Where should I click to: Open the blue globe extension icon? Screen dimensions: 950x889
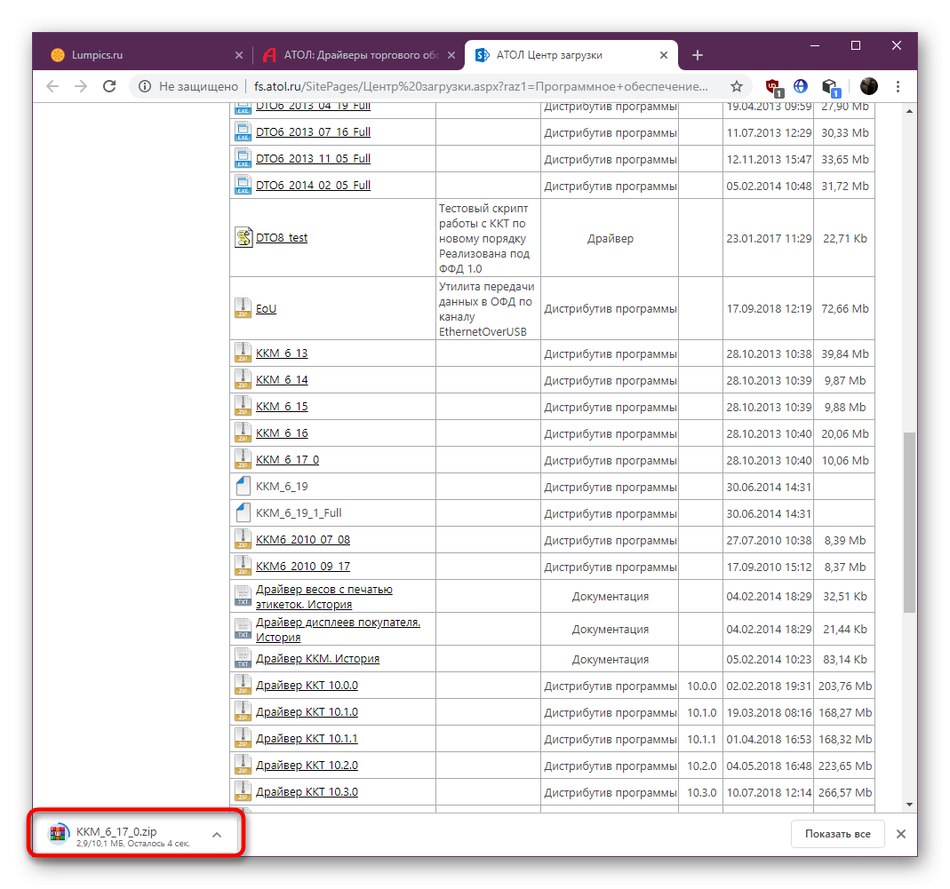(x=800, y=86)
